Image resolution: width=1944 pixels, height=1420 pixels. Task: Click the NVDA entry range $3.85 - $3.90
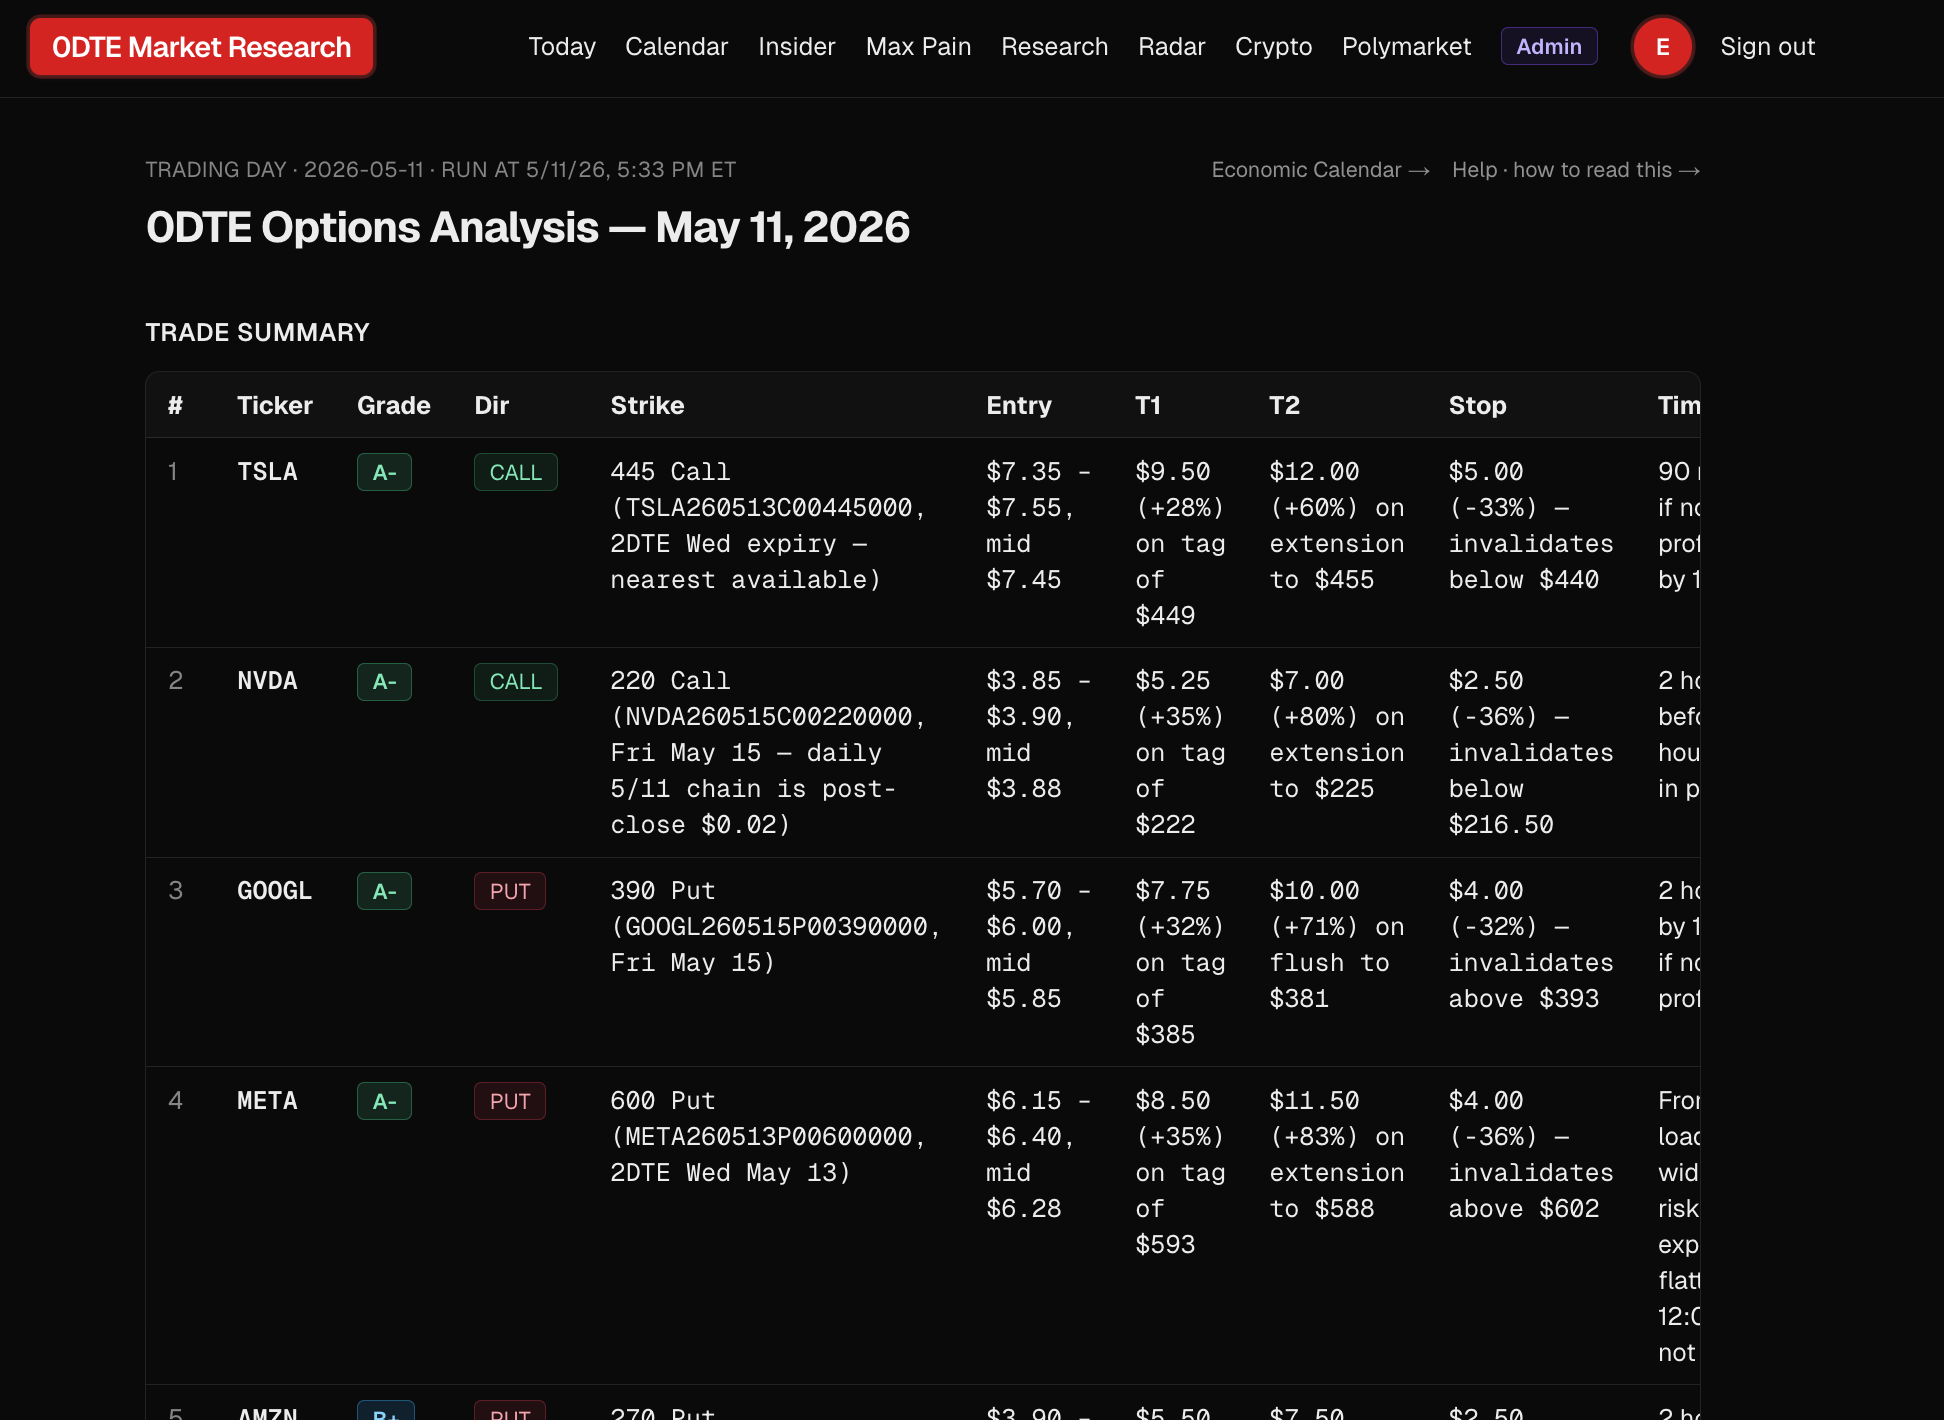(x=1038, y=699)
